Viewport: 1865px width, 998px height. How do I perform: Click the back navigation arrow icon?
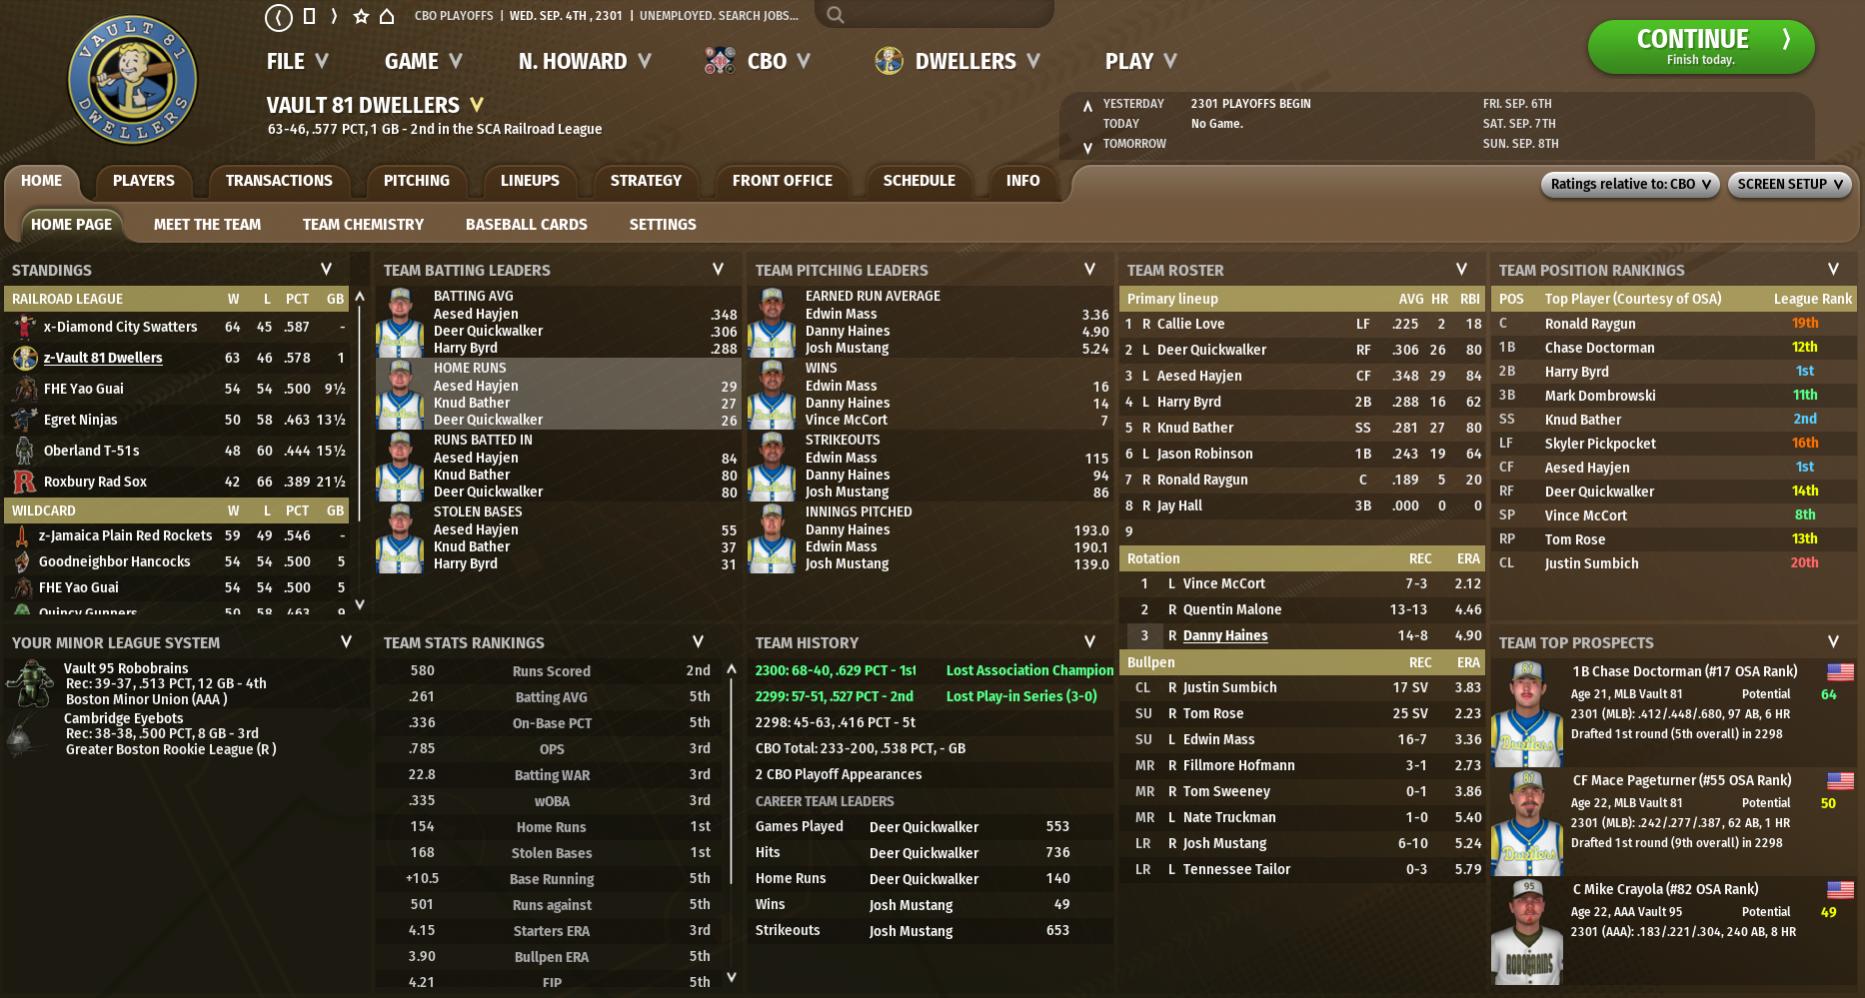278,16
